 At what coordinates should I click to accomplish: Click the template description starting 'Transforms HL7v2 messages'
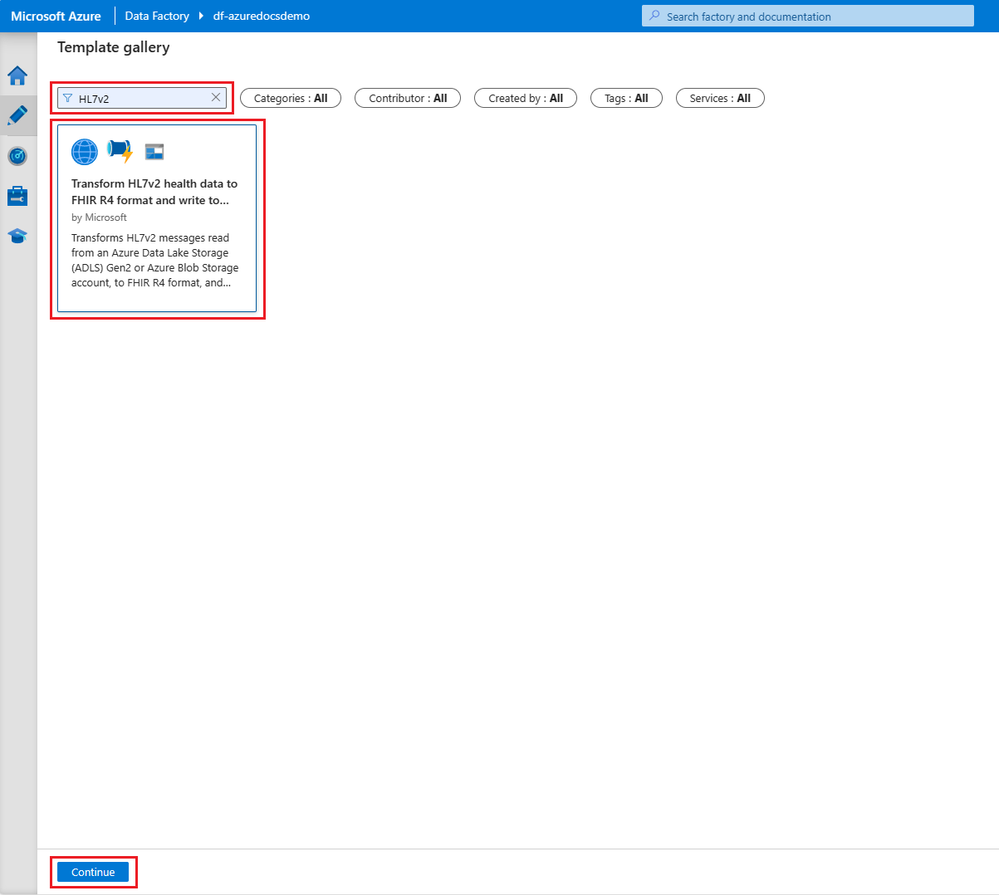click(155, 260)
